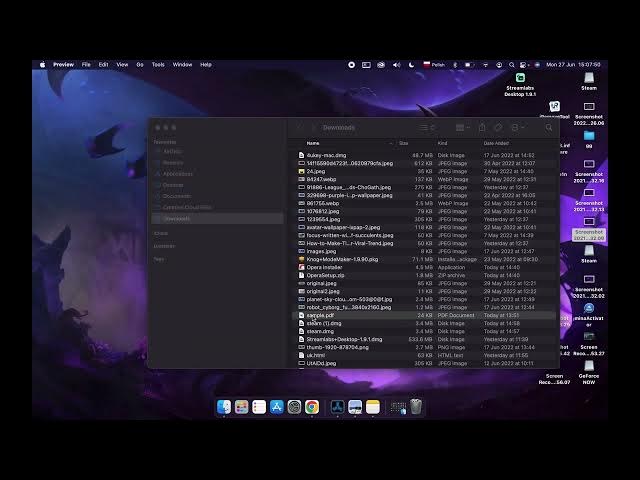
Task: Sort files by the Size column
Action: [403, 143]
